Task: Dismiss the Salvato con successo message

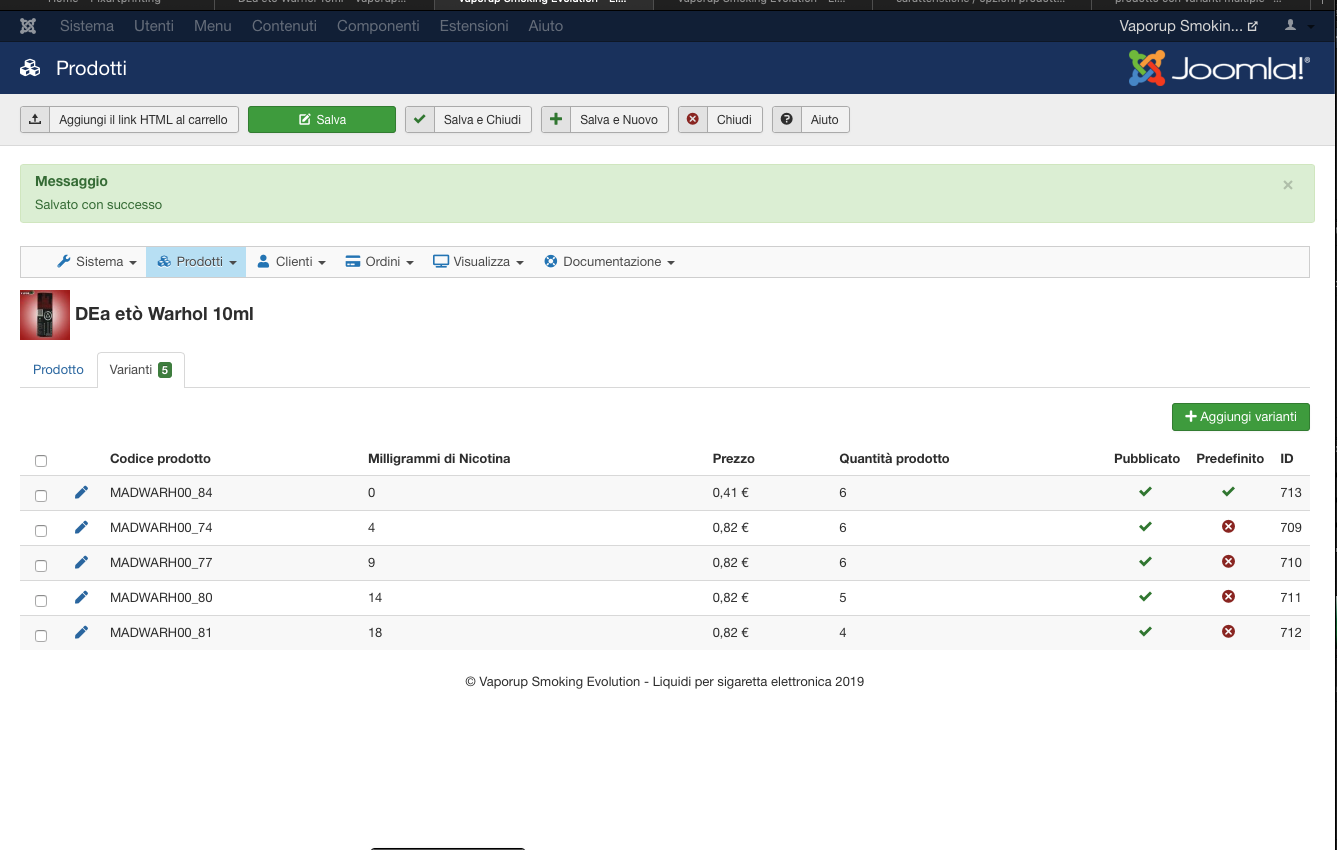Action: [1287, 185]
